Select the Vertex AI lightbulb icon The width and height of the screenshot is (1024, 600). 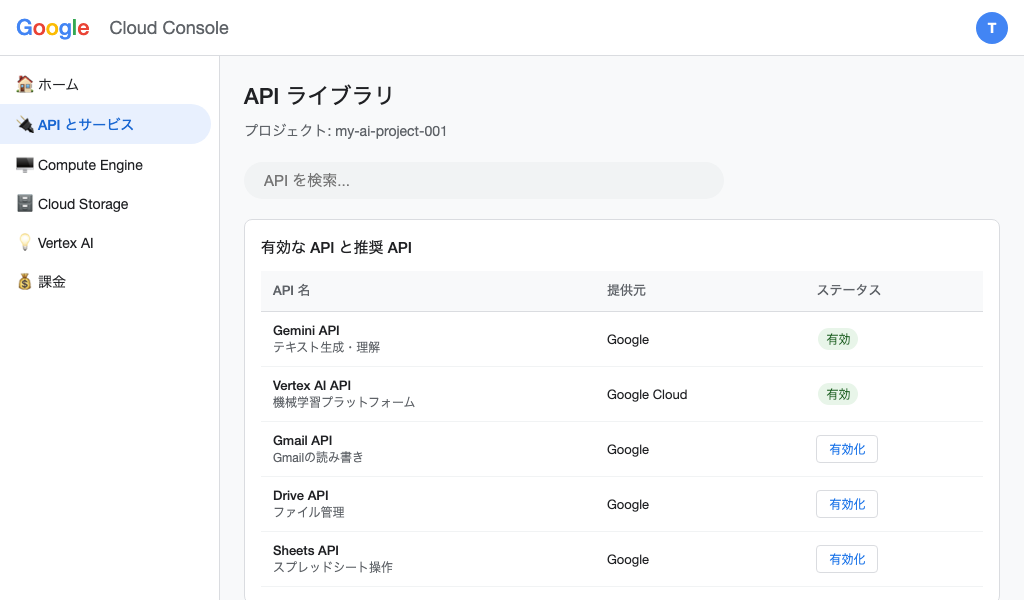(x=25, y=242)
